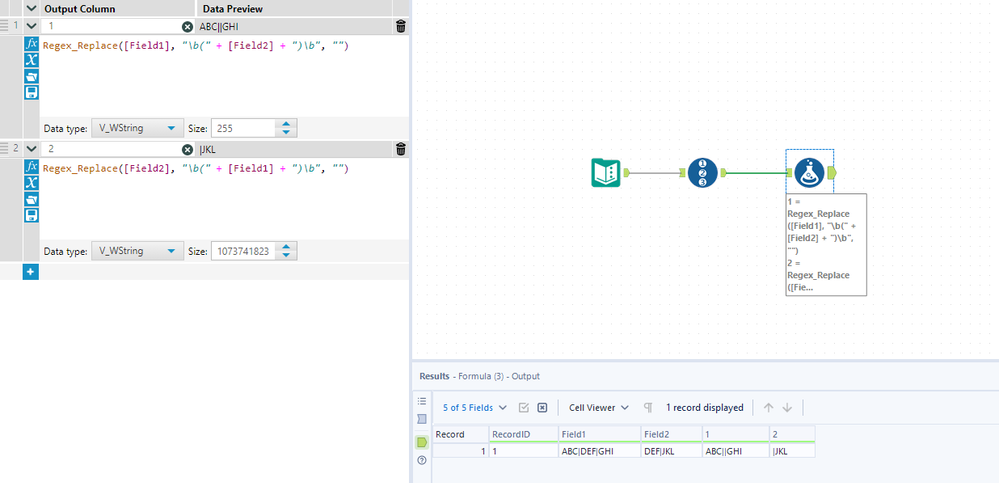Click the Text Input tool output anchor

626,172
